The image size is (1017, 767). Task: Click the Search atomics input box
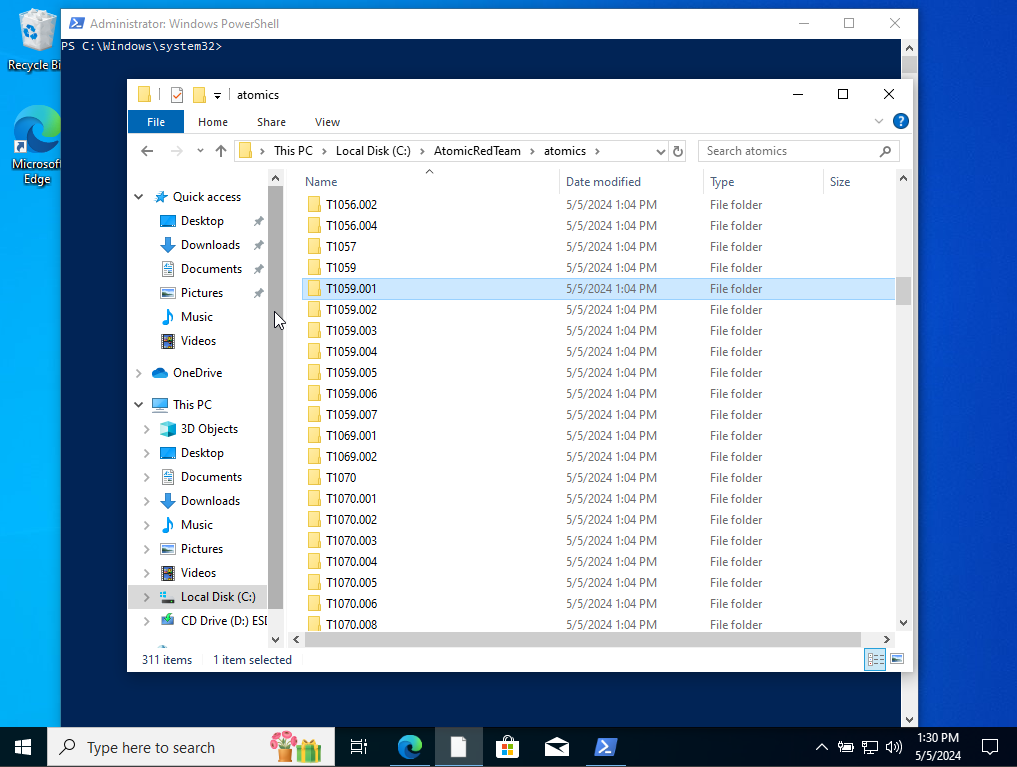[790, 151]
